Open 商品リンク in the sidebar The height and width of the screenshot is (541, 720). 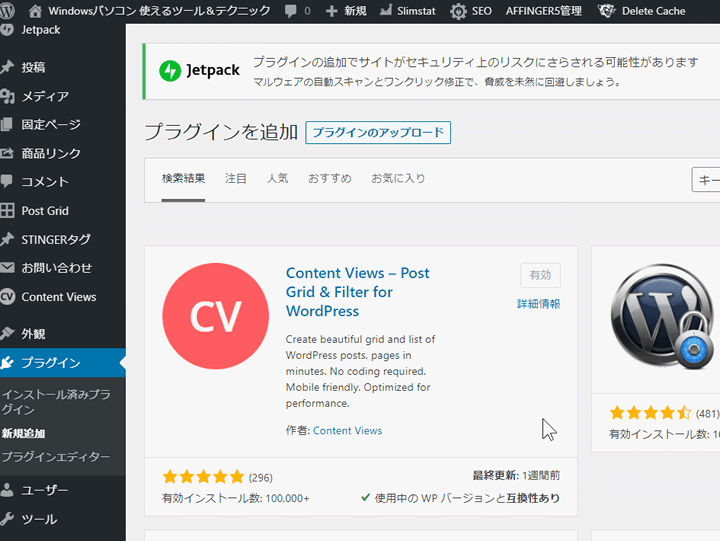point(51,153)
